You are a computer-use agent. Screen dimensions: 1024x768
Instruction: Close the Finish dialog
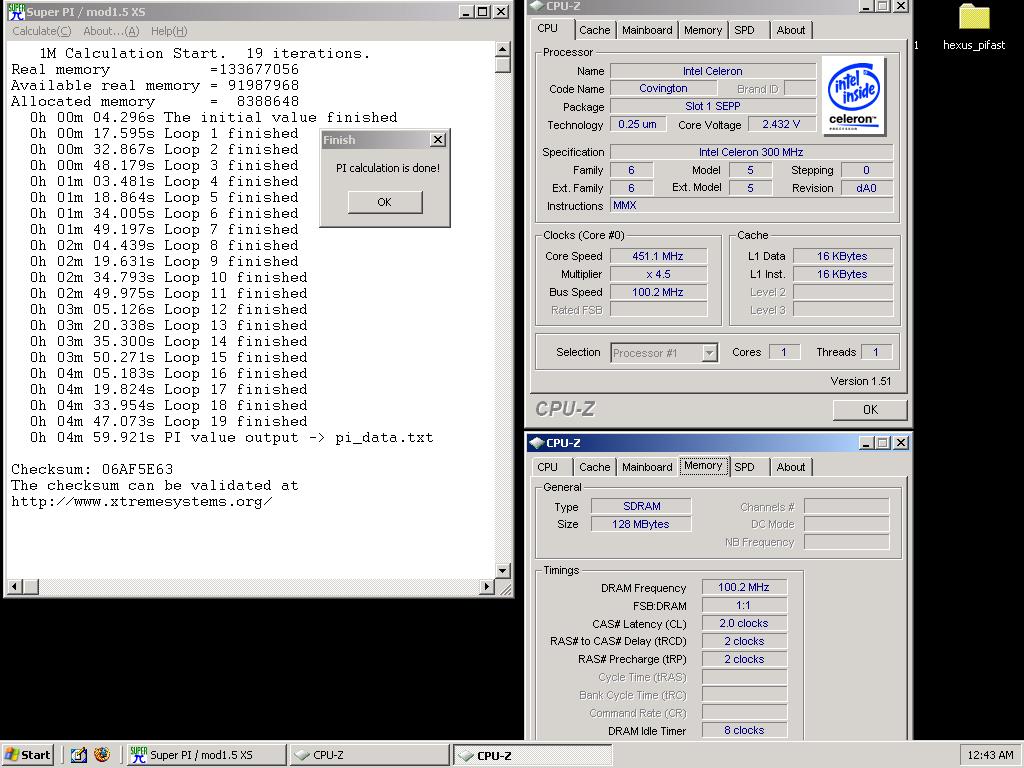click(438, 140)
